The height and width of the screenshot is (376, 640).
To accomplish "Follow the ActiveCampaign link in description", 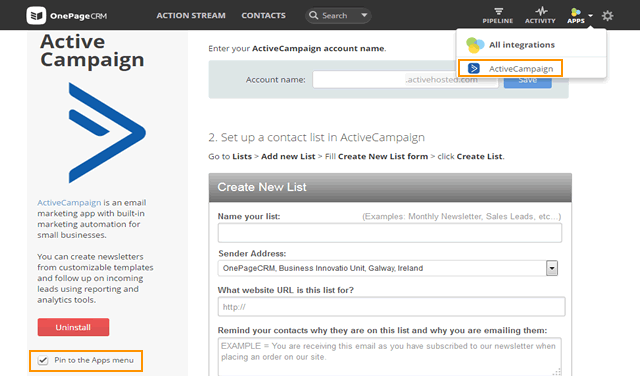I will [x=69, y=202].
